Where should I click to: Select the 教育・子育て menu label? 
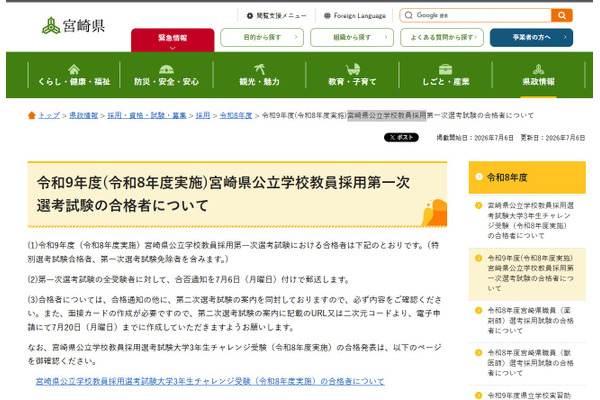[352, 82]
